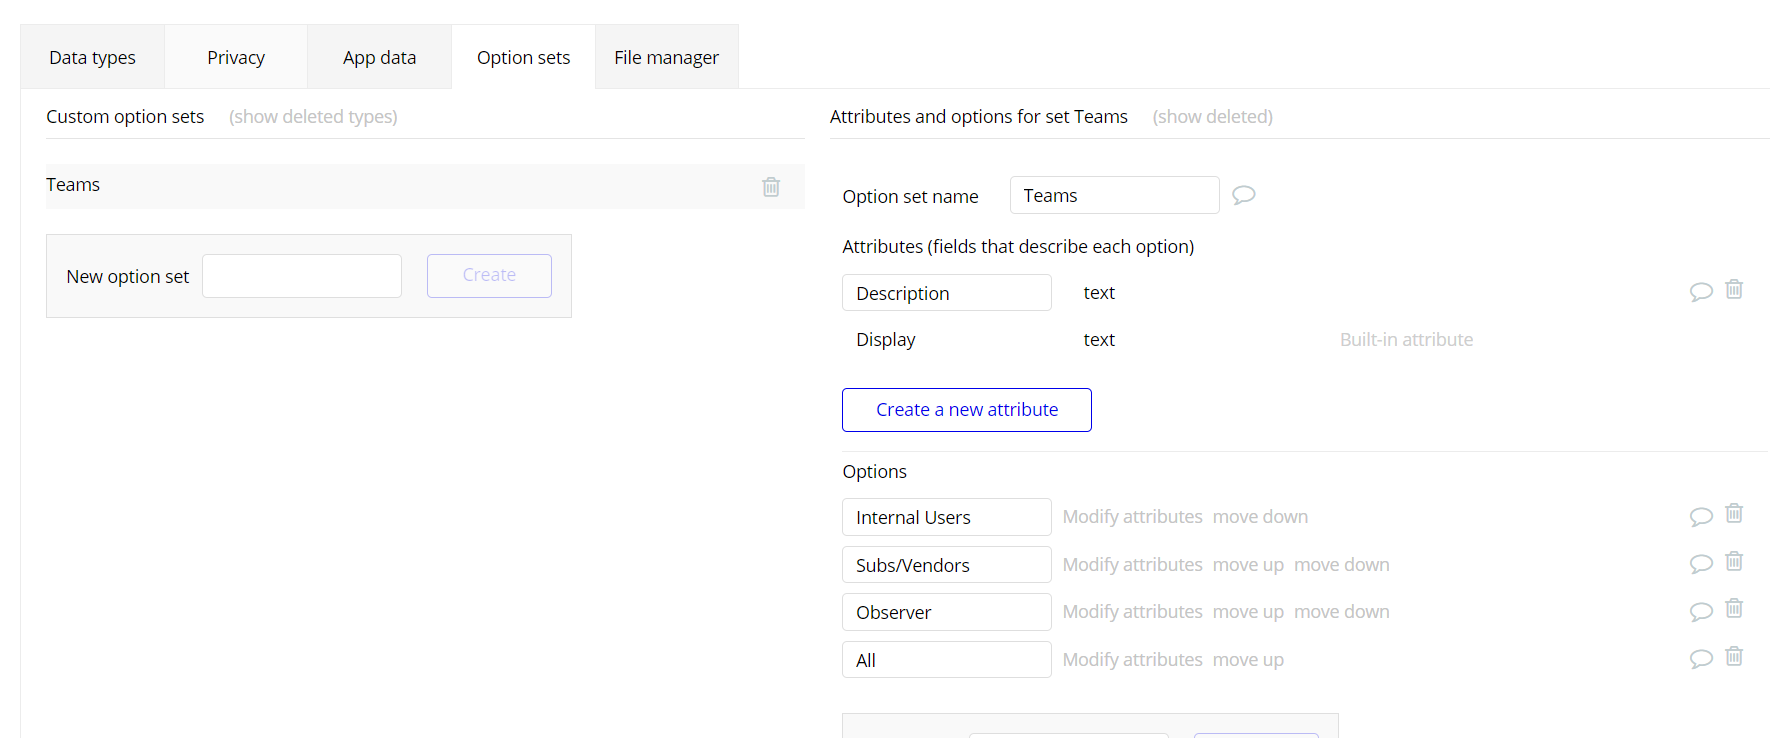Screen dimensions: 1770x738
Task: Move the All option up
Action: (1248, 660)
